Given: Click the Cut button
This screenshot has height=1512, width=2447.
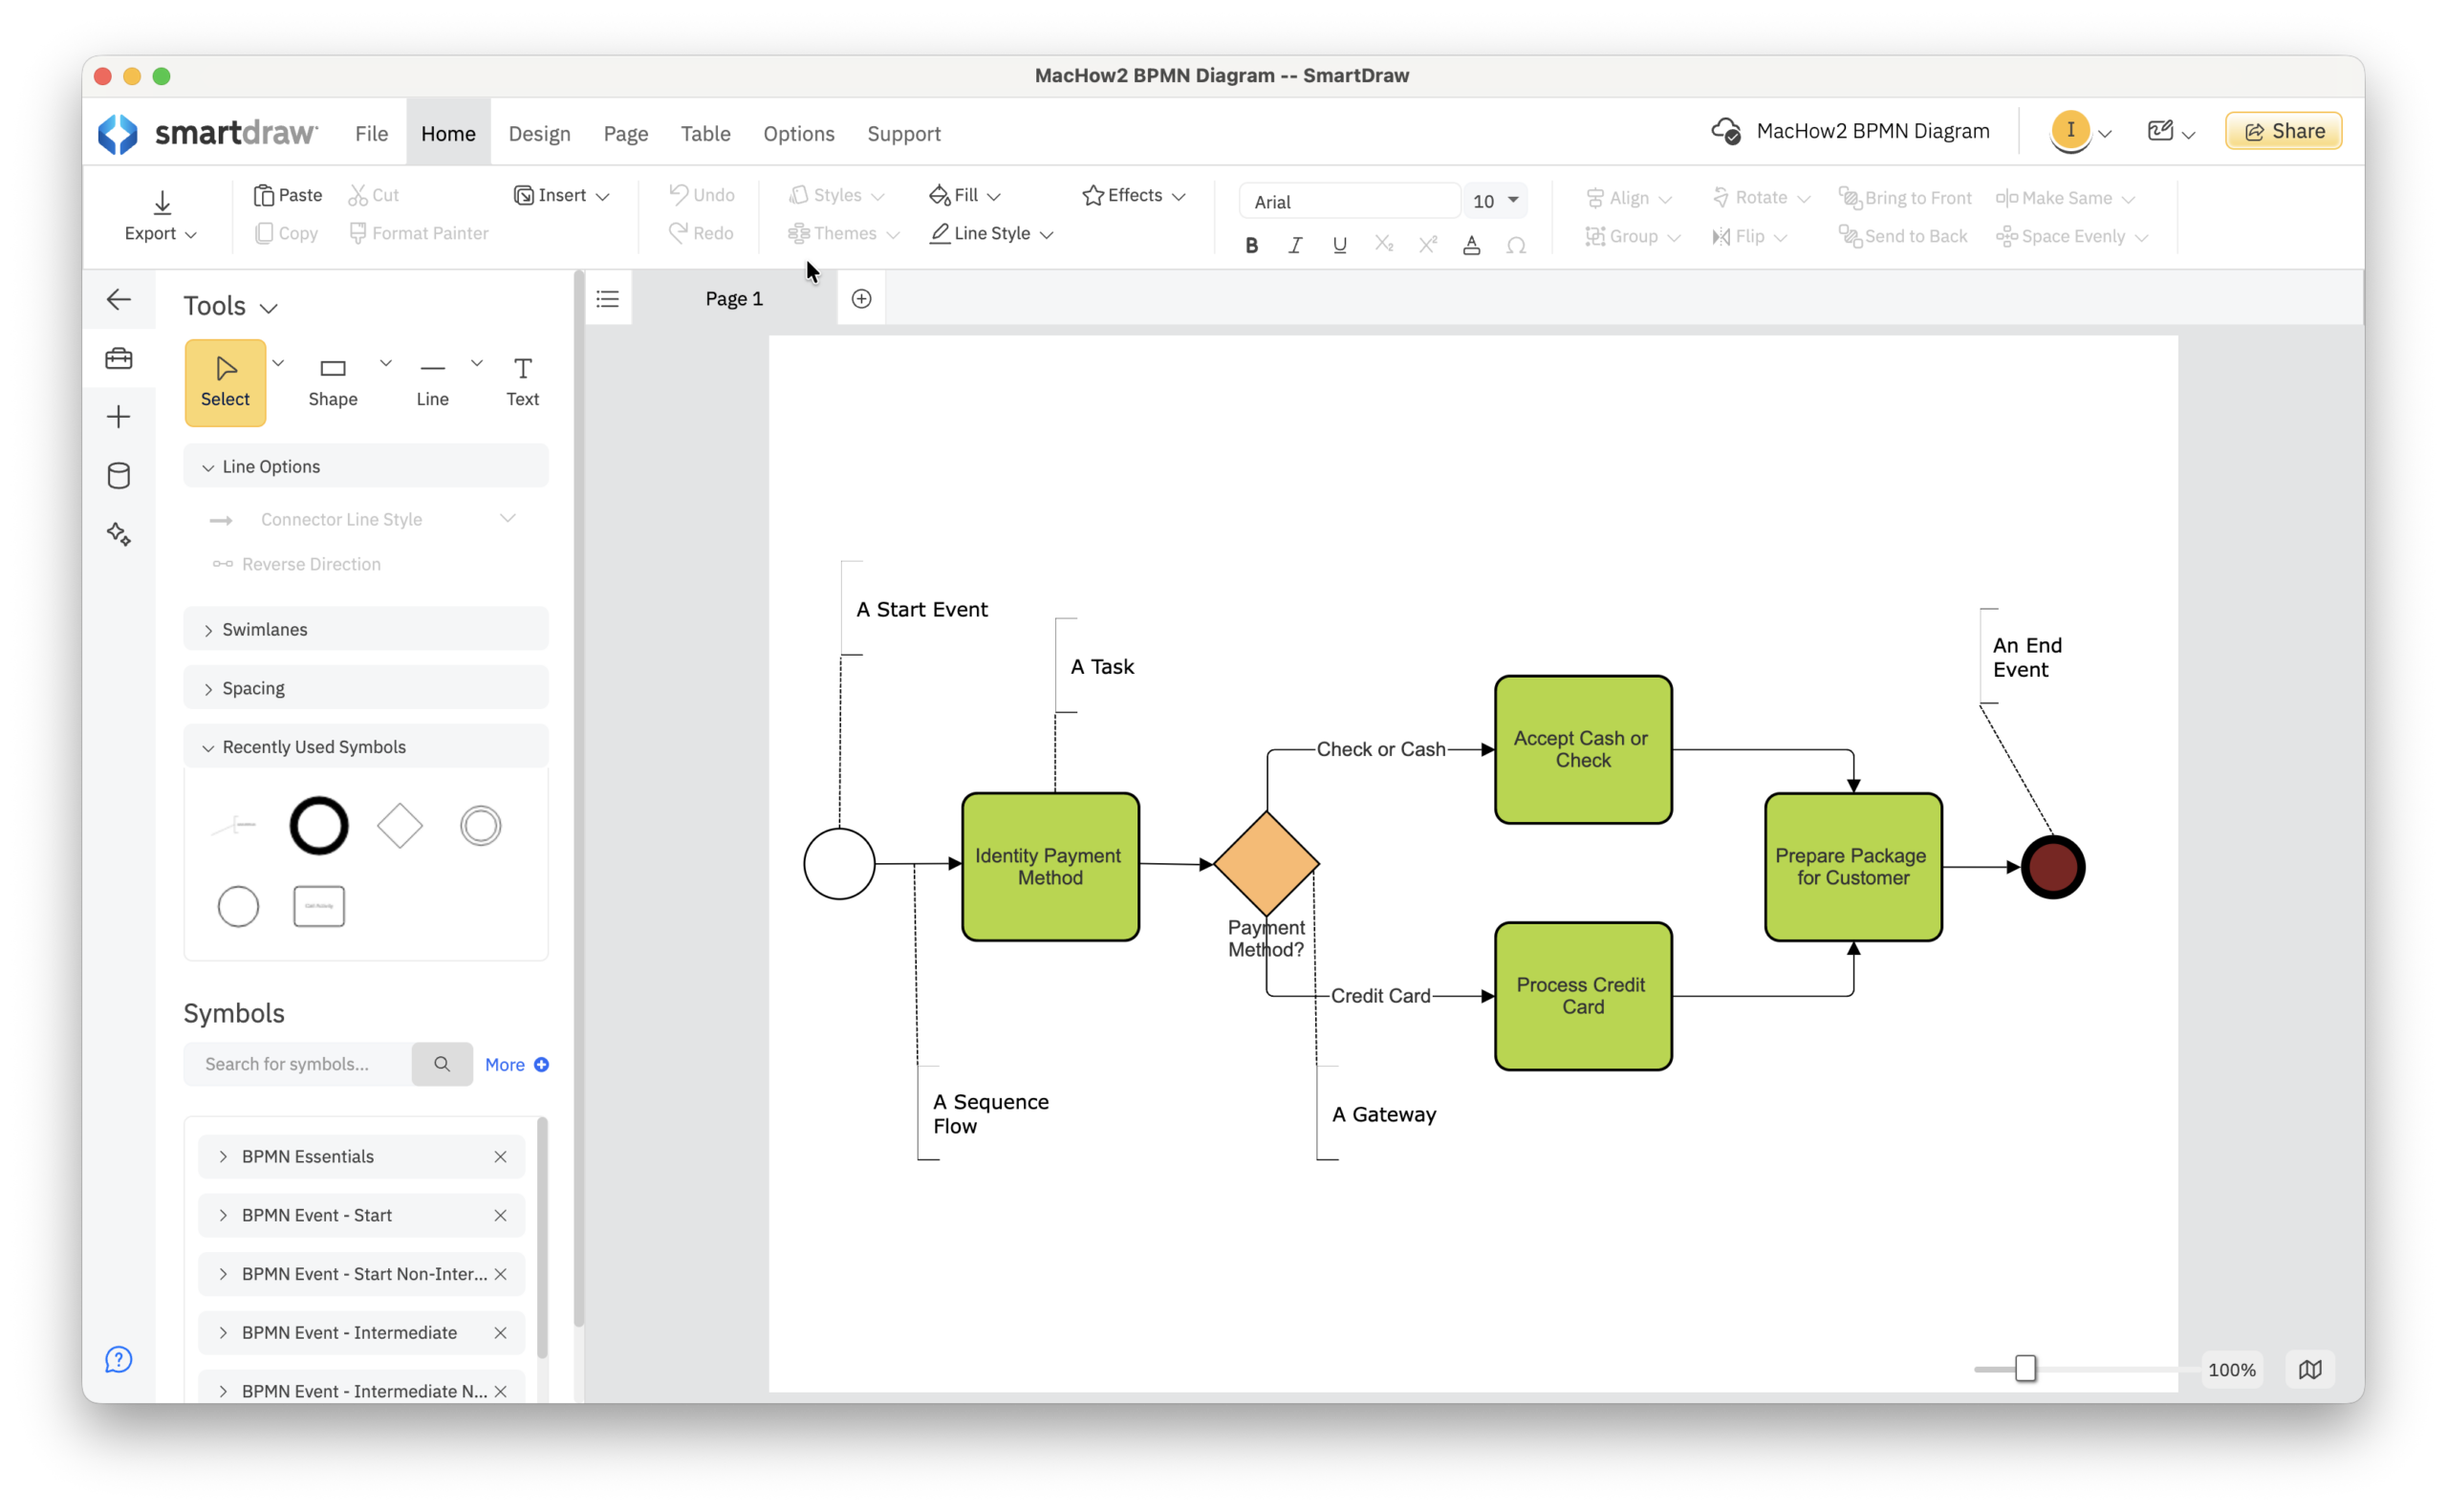Looking at the screenshot, I should pos(373,195).
